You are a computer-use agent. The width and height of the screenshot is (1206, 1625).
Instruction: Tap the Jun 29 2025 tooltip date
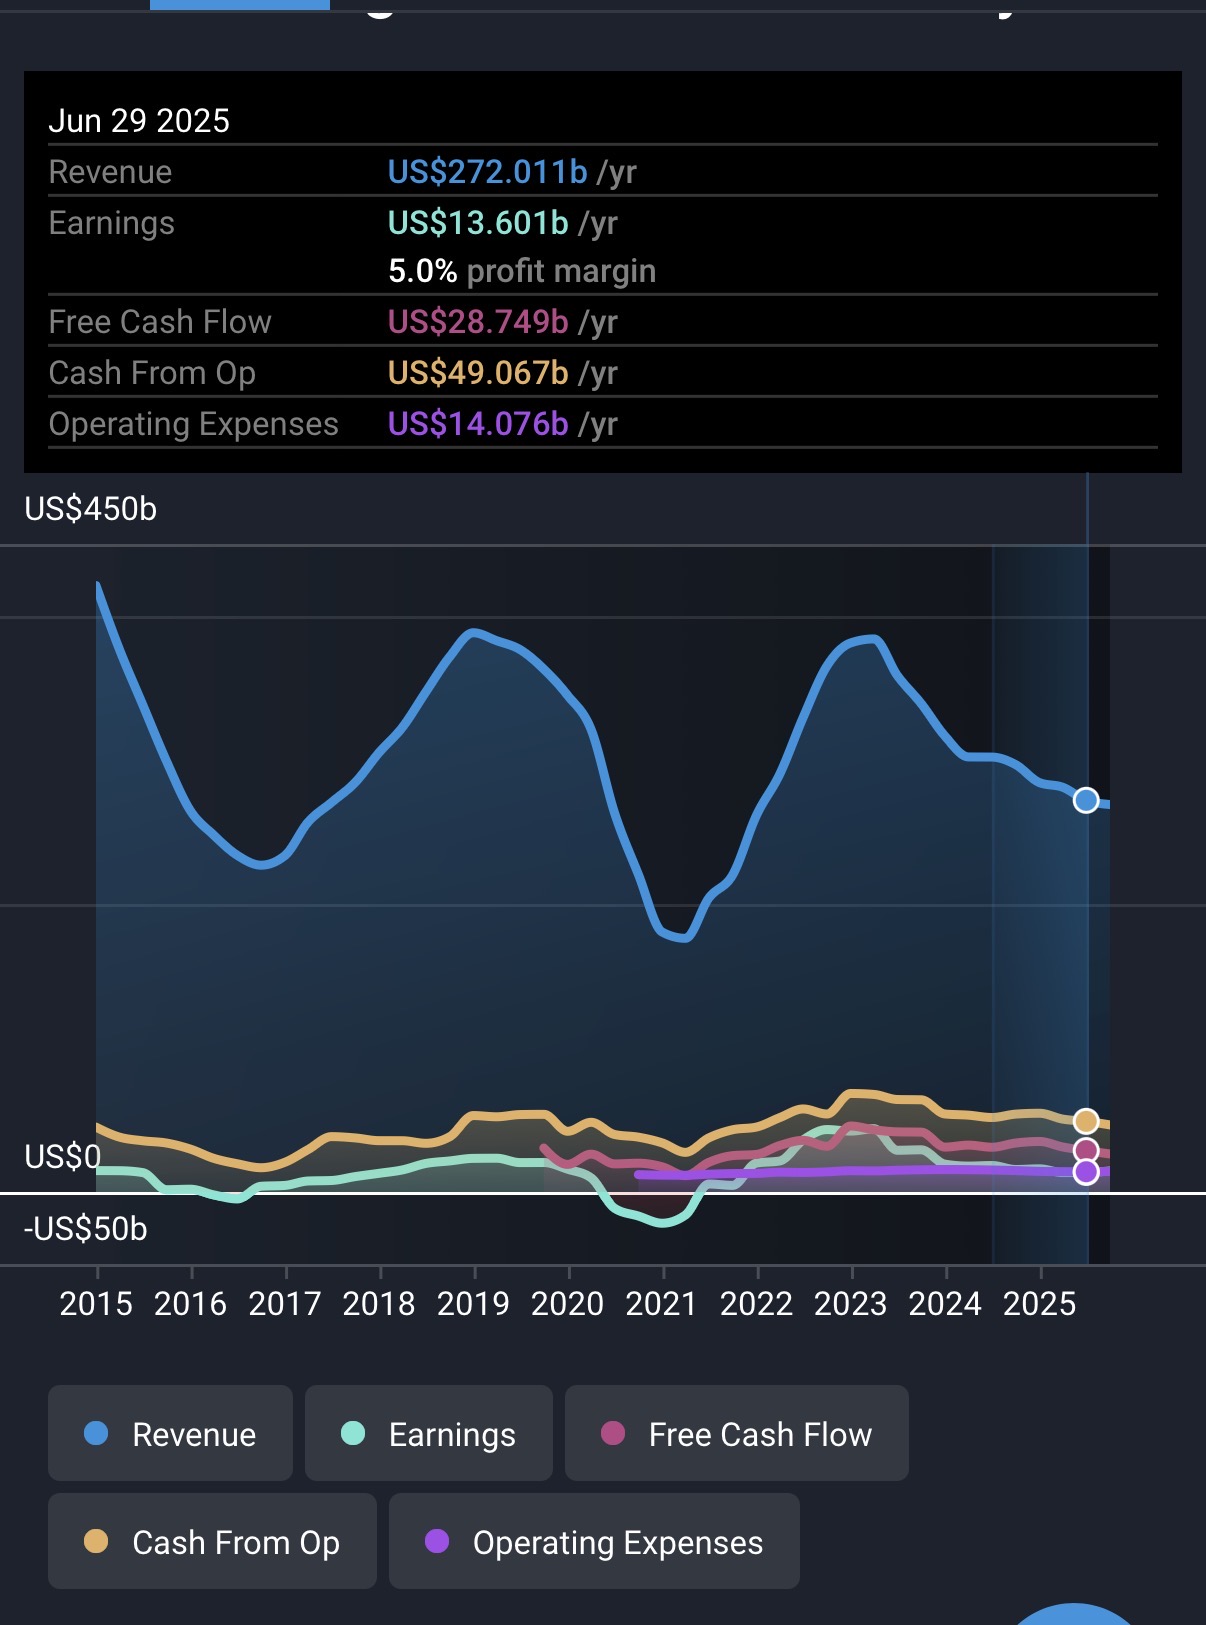[139, 121]
